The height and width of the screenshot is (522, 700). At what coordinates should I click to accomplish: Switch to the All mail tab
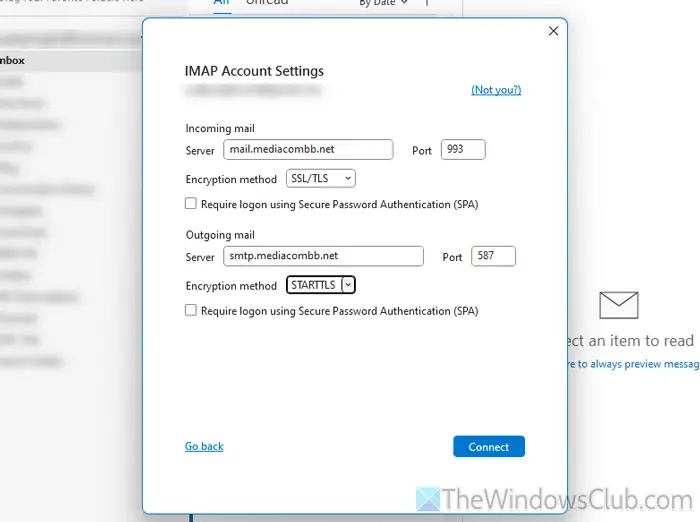tap(223, 4)
